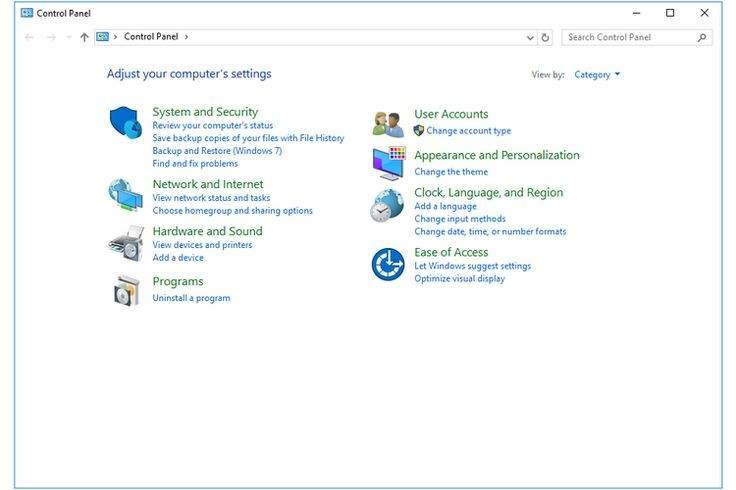
Task: Open View devices and printers link
Action: [202, 245]
